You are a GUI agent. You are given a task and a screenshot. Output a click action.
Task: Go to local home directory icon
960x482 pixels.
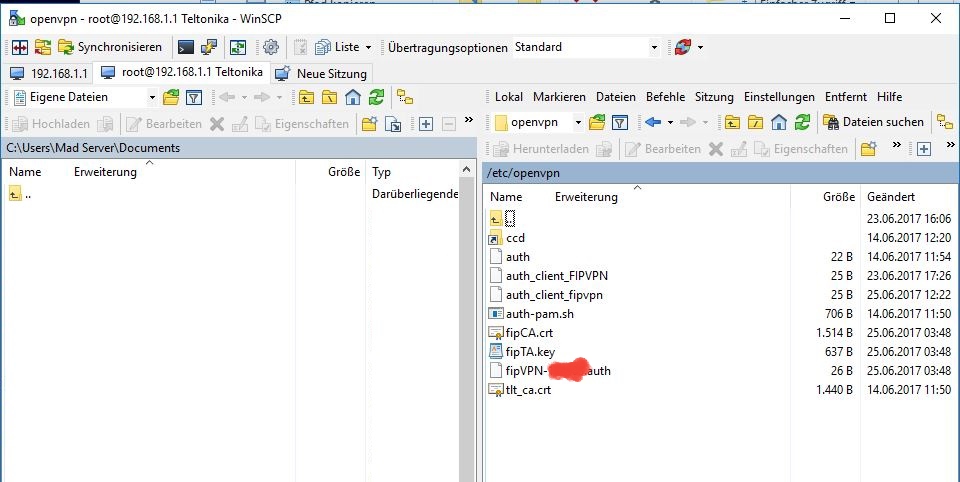(353, 97)
